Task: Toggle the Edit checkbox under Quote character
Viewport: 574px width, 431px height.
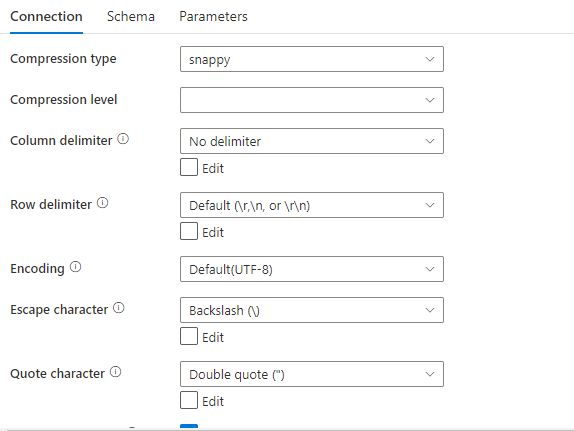Action: pyautogui.click(x=189, y=400)
